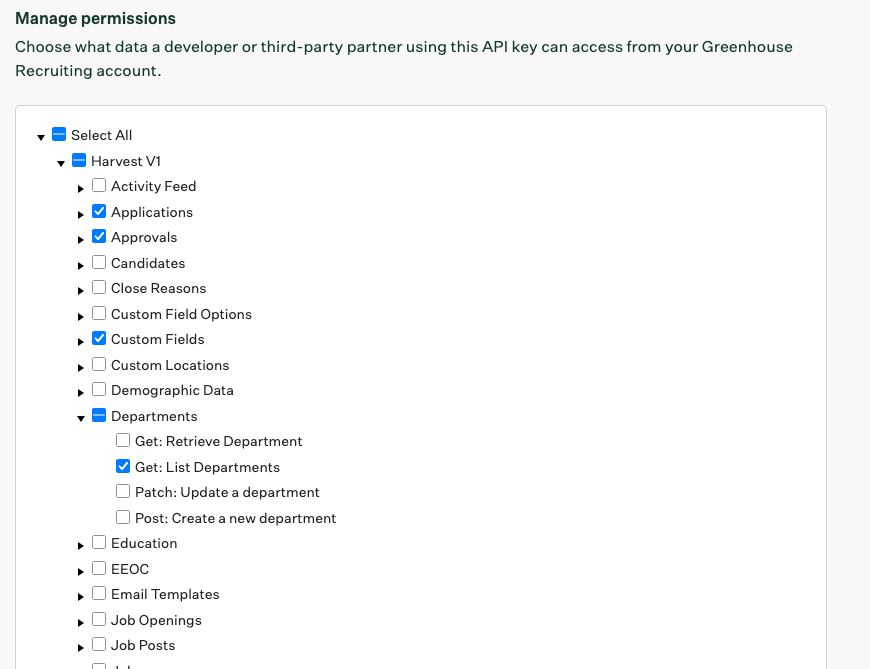
Task: Uncheck the Approvals permission checkbox
Action: coord(99,237)
